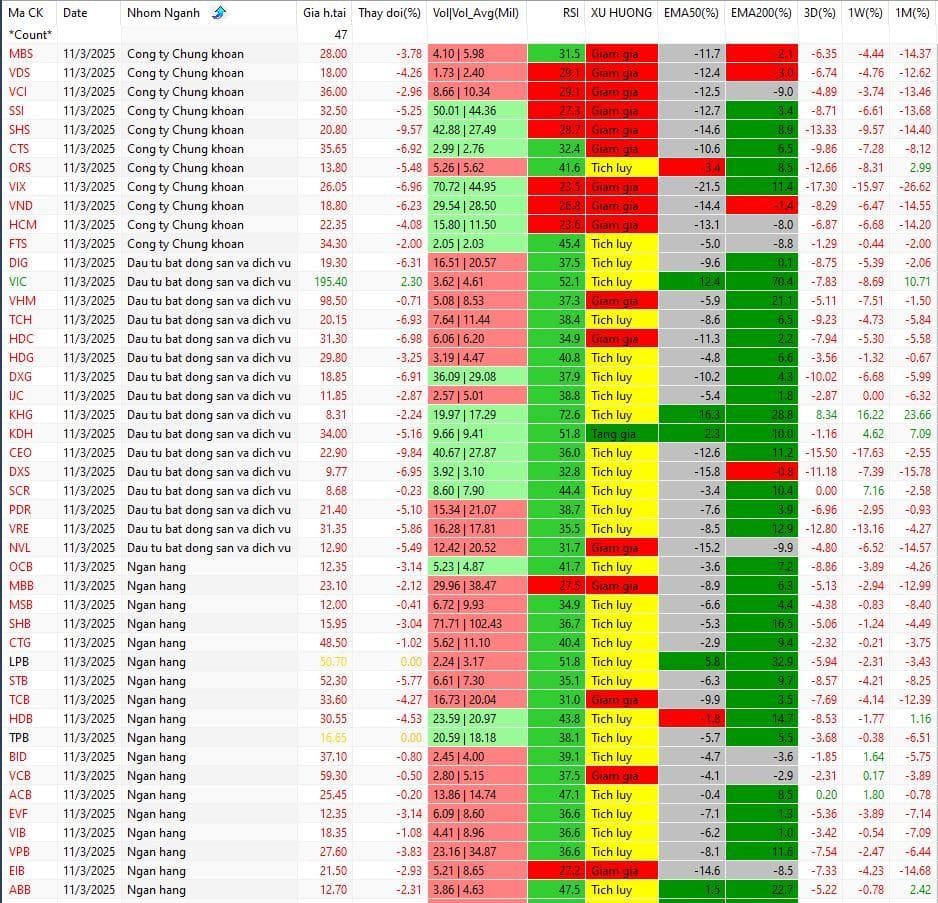Click the Giam gia trend cell for MBS
This screenshot has height=903, width=938.
(x=622, y=54)
